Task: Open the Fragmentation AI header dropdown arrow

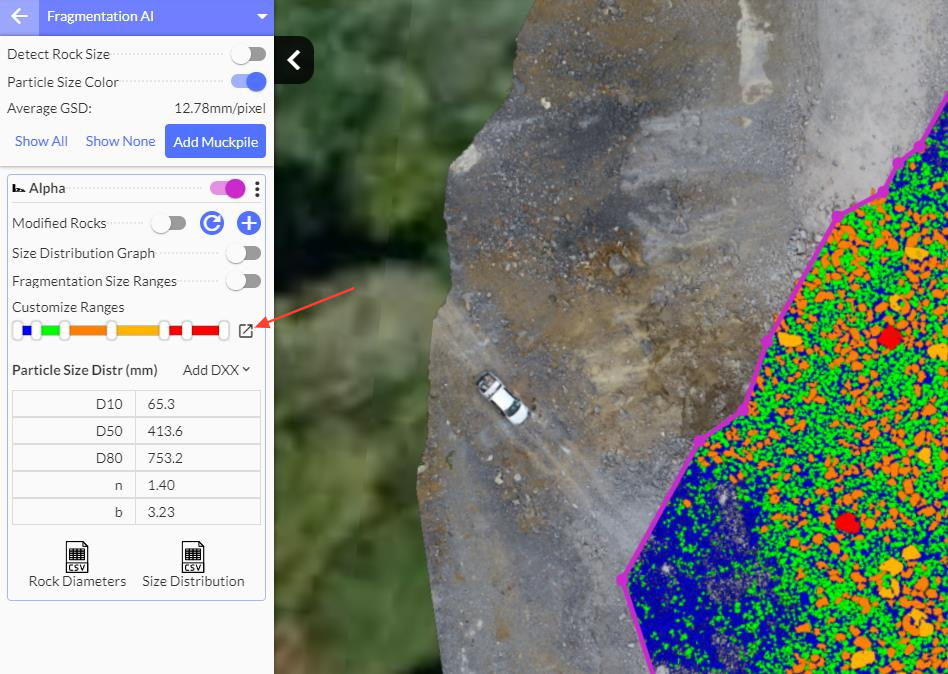Action: tap(262, 16)
